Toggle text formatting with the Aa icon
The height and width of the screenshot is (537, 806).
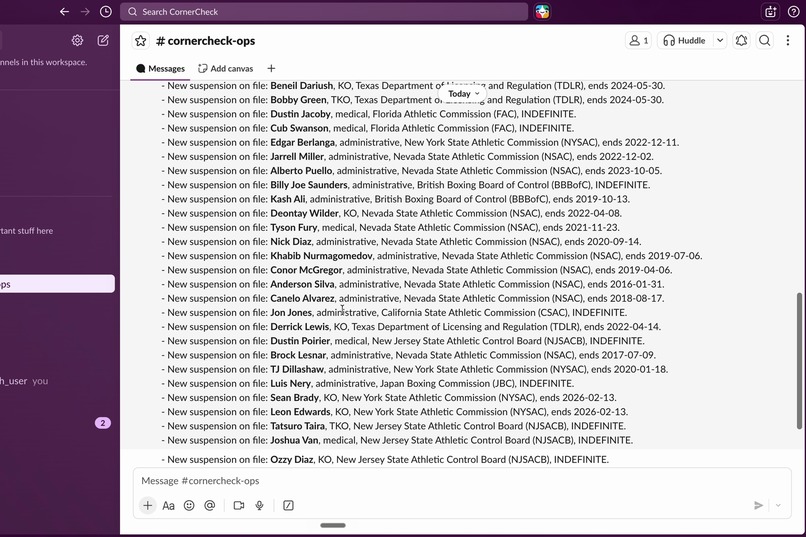click(x=168, y=505)
